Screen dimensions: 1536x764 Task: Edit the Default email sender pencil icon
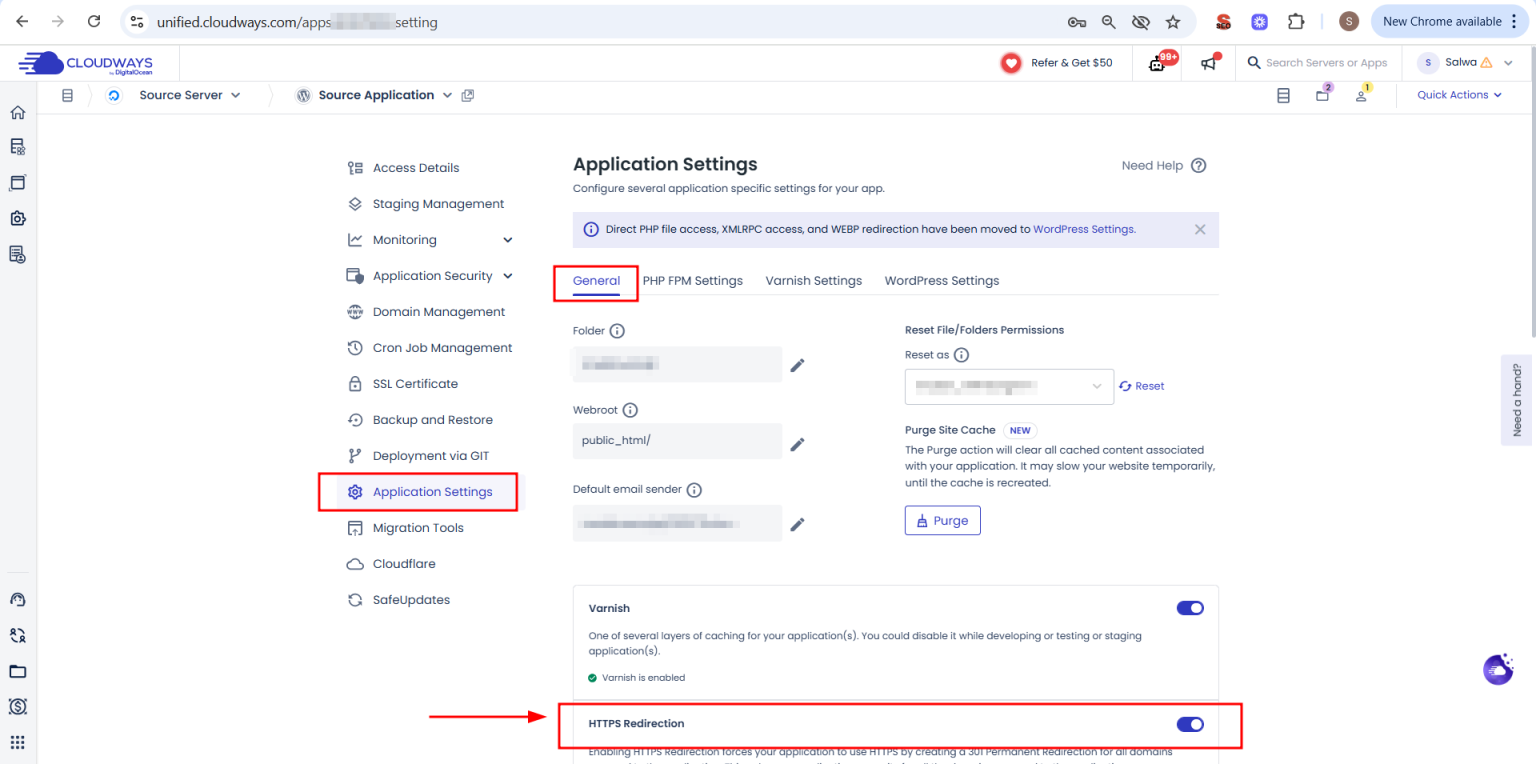pyautogui.click(x=797, y=524)
